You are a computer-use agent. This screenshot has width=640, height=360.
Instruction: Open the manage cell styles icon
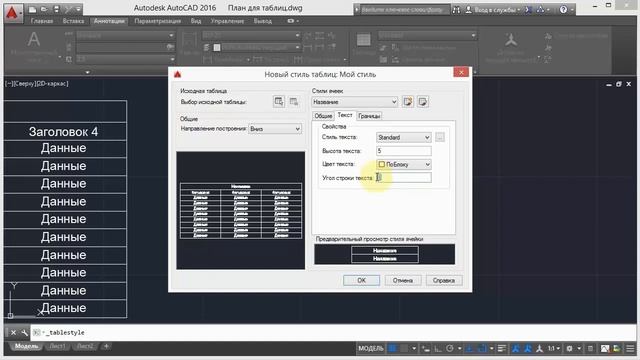coord(423,102)
